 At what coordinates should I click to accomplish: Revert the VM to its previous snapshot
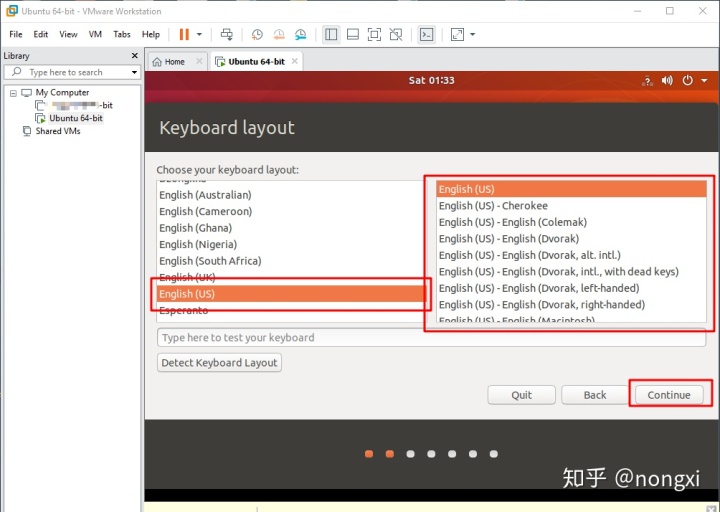pos(279,34)
